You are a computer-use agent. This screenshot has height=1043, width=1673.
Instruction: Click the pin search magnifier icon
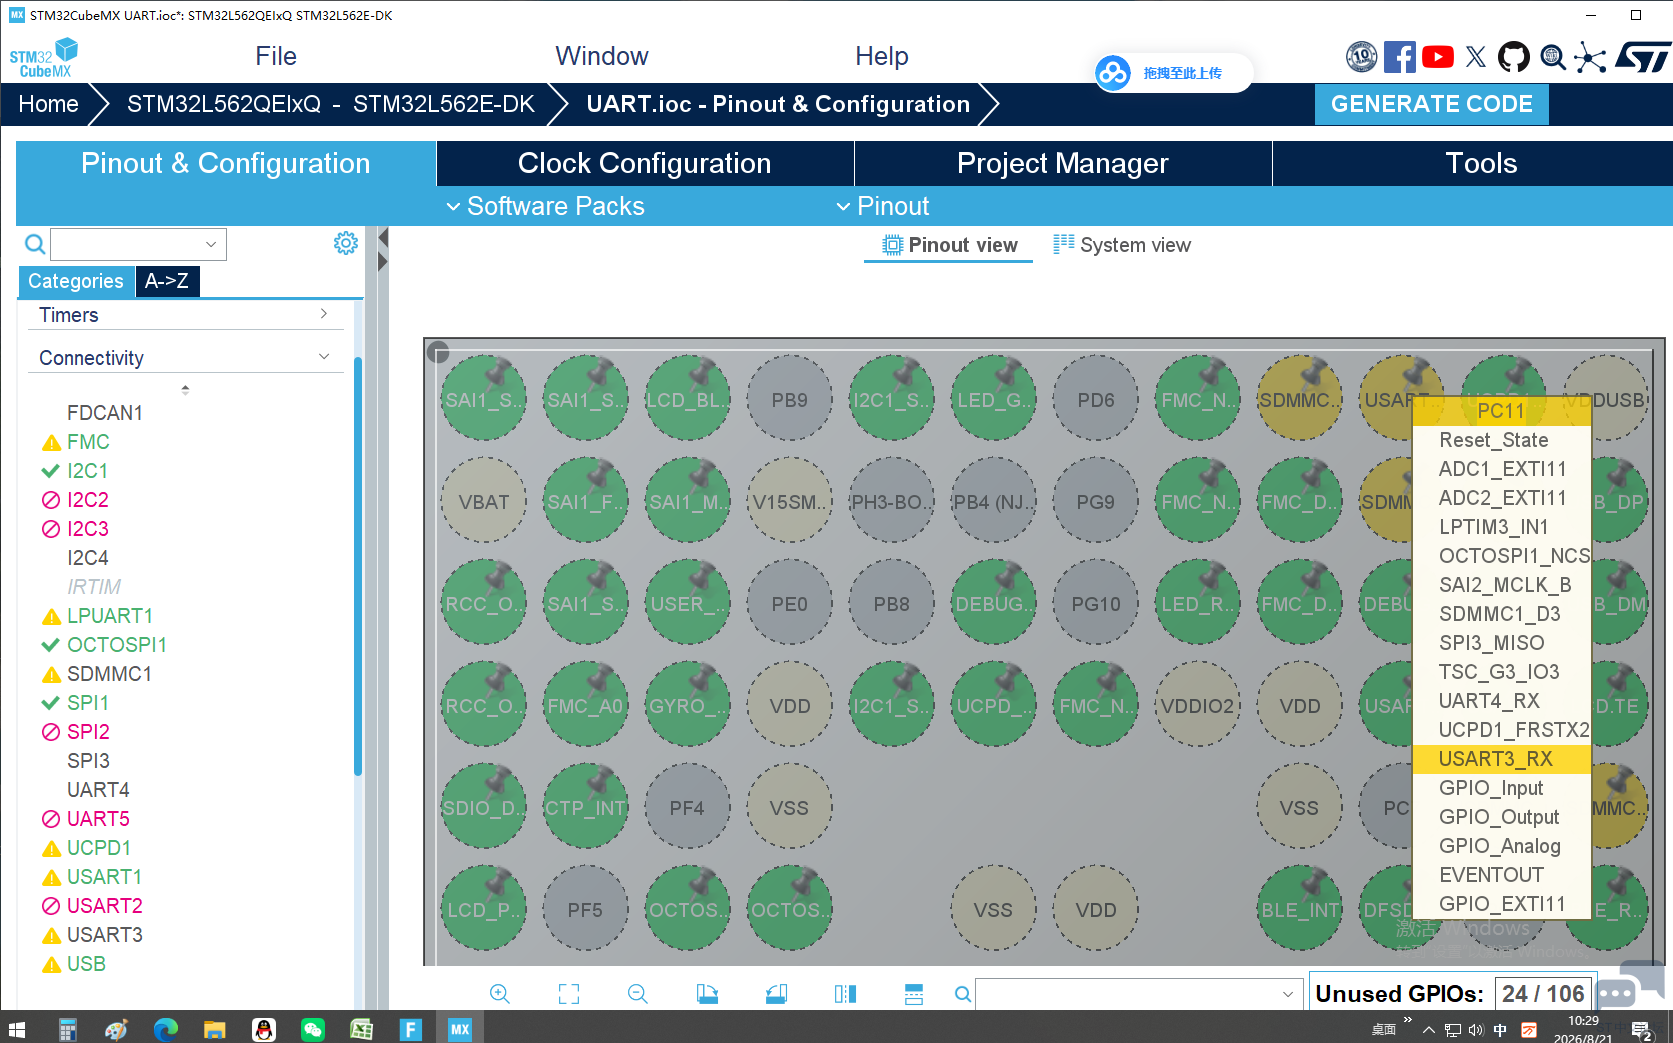[962, 994]
